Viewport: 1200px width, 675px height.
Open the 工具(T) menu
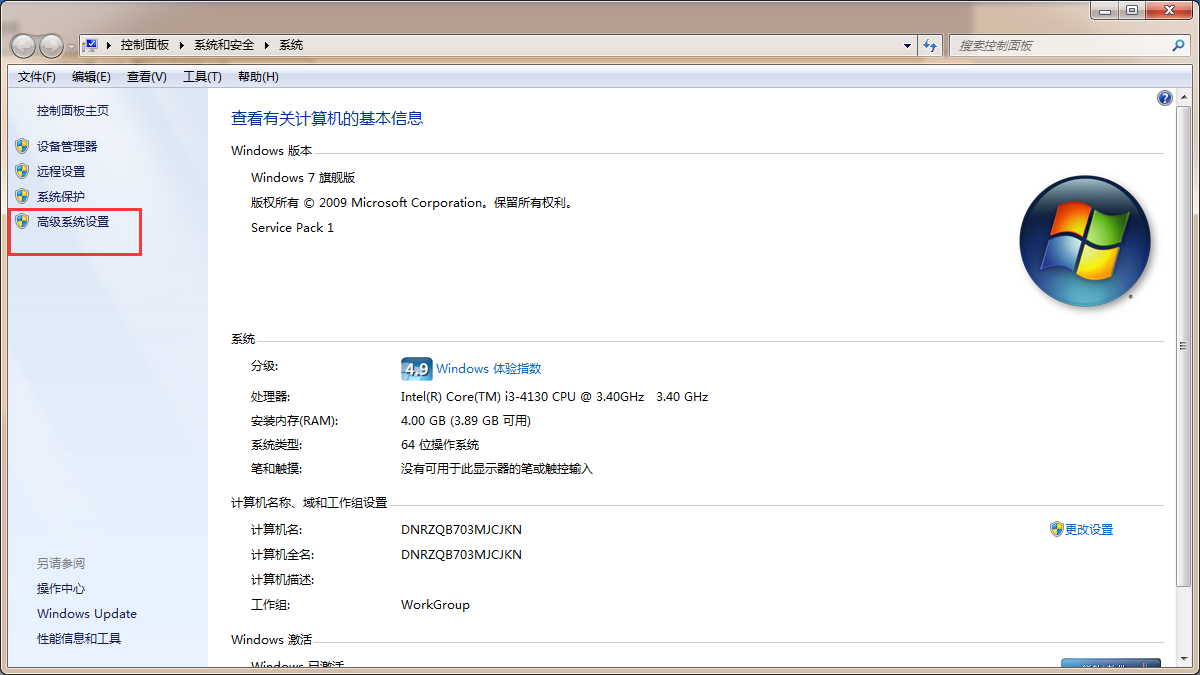click(x=202, y=77)
